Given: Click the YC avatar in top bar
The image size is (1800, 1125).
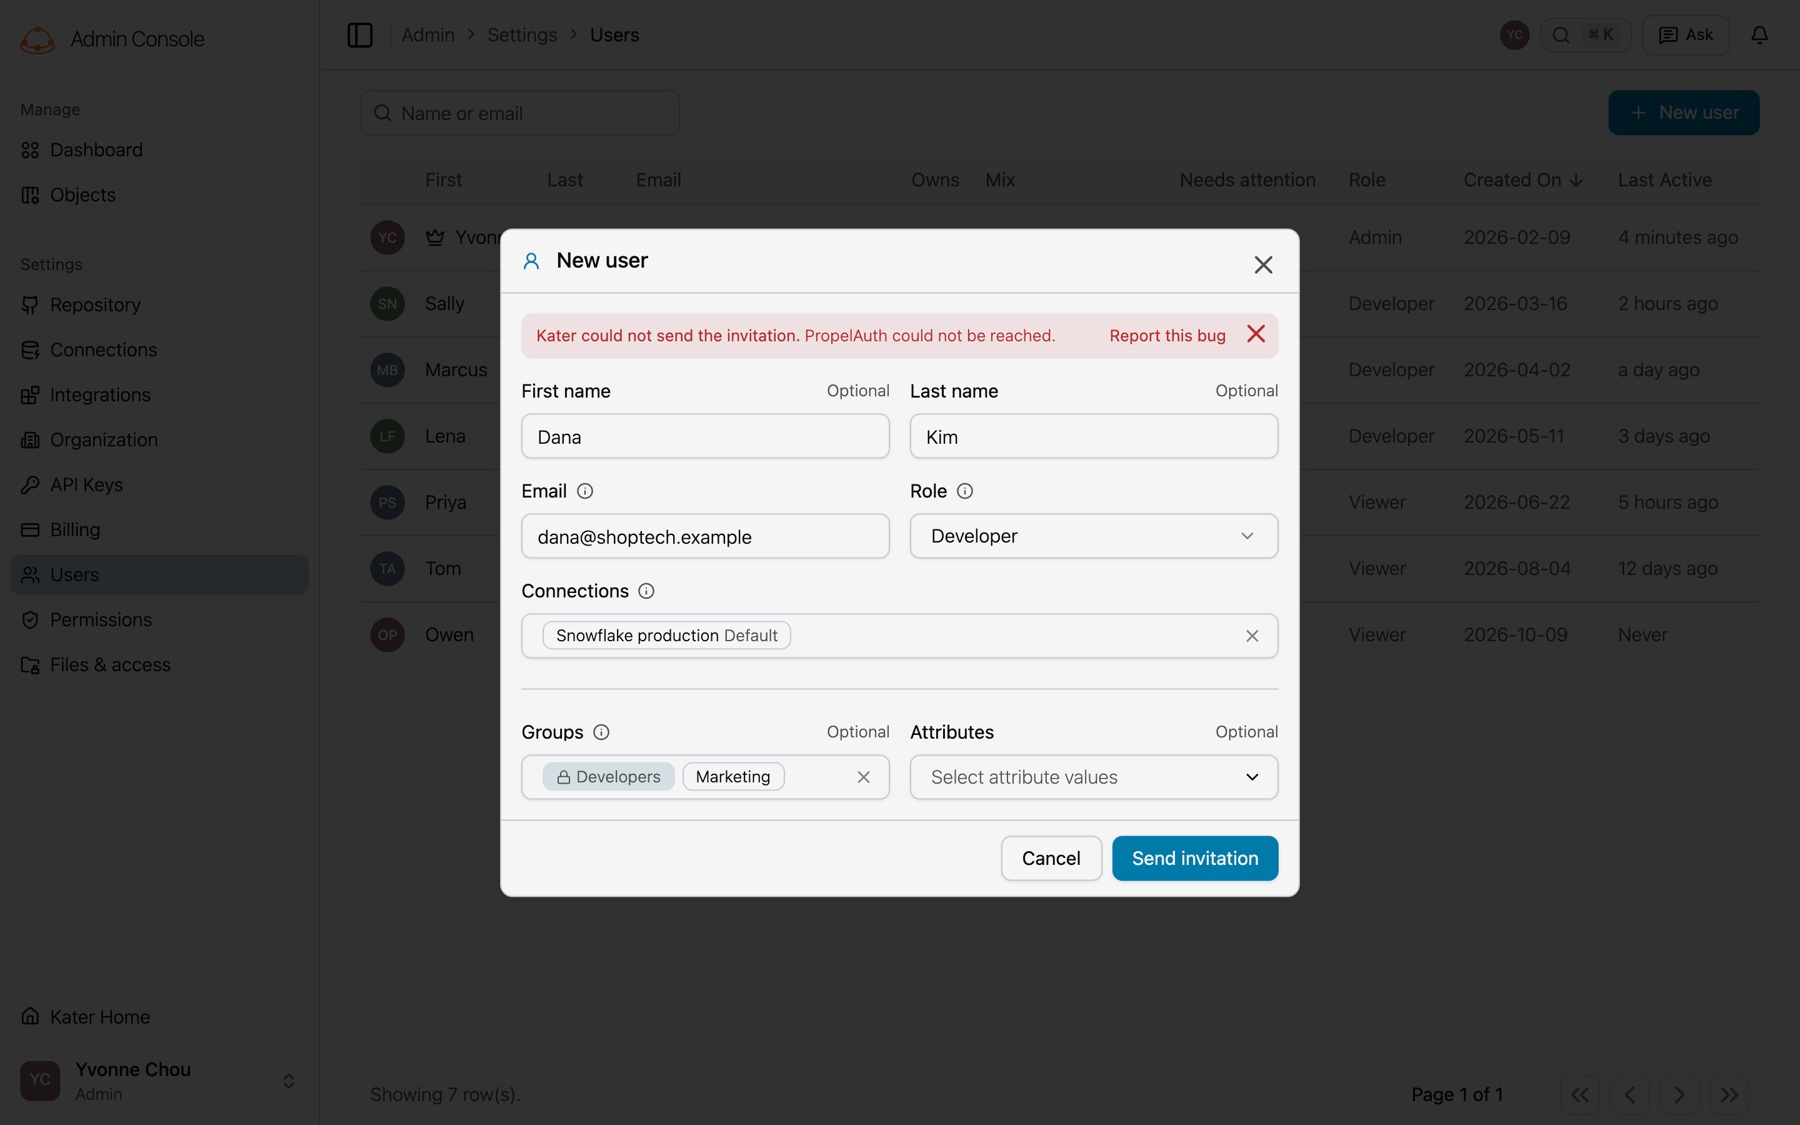Looking at the screenshot, I should coord(1515,35).
